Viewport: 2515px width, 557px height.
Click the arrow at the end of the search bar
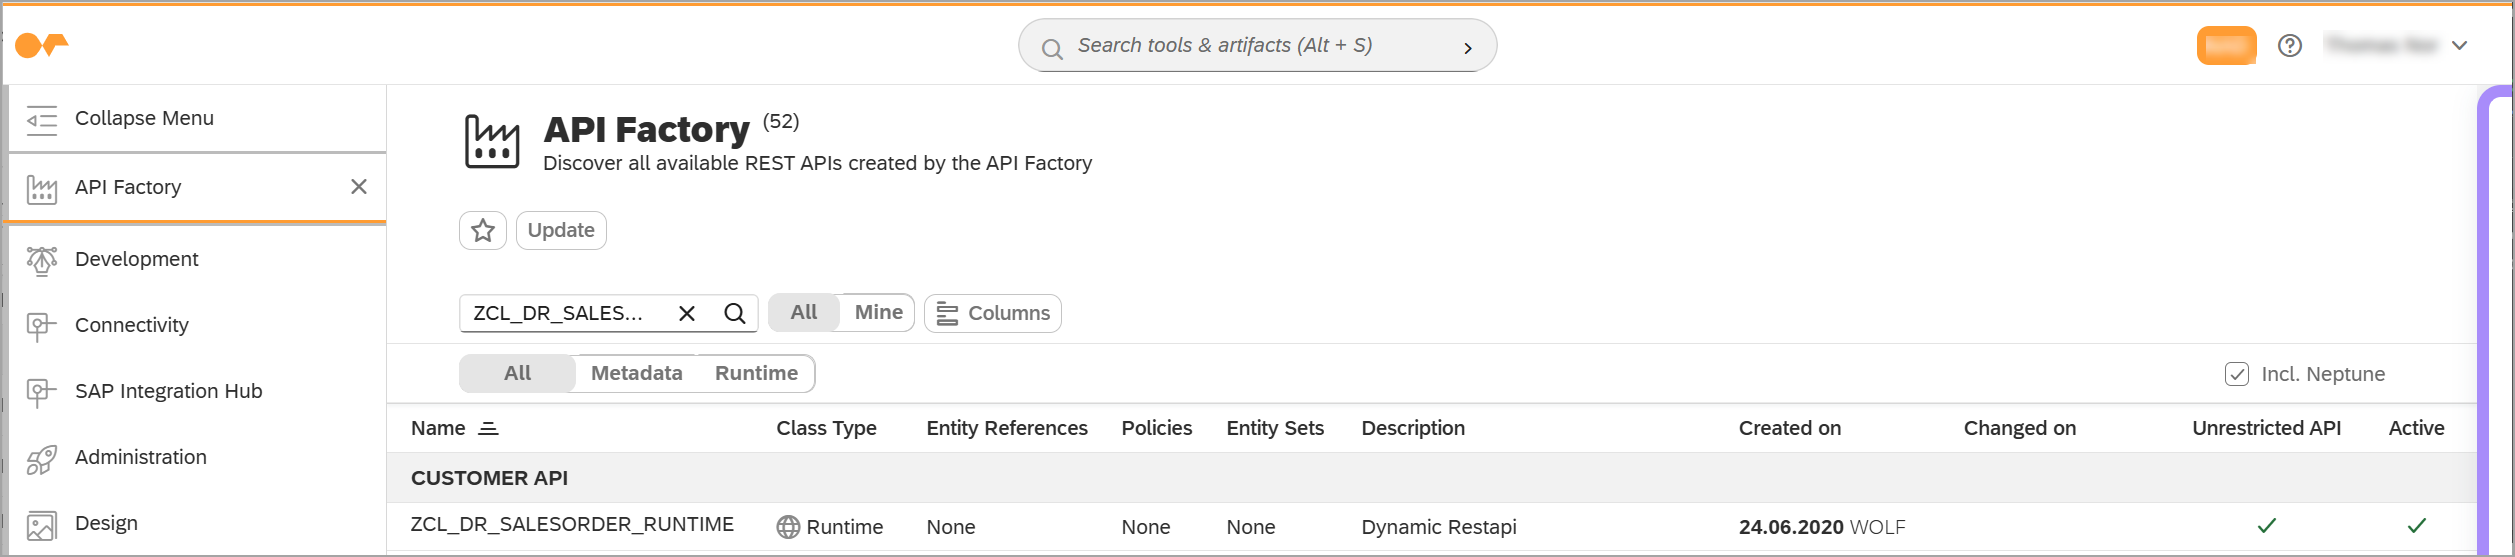(x=1467, y=48)
